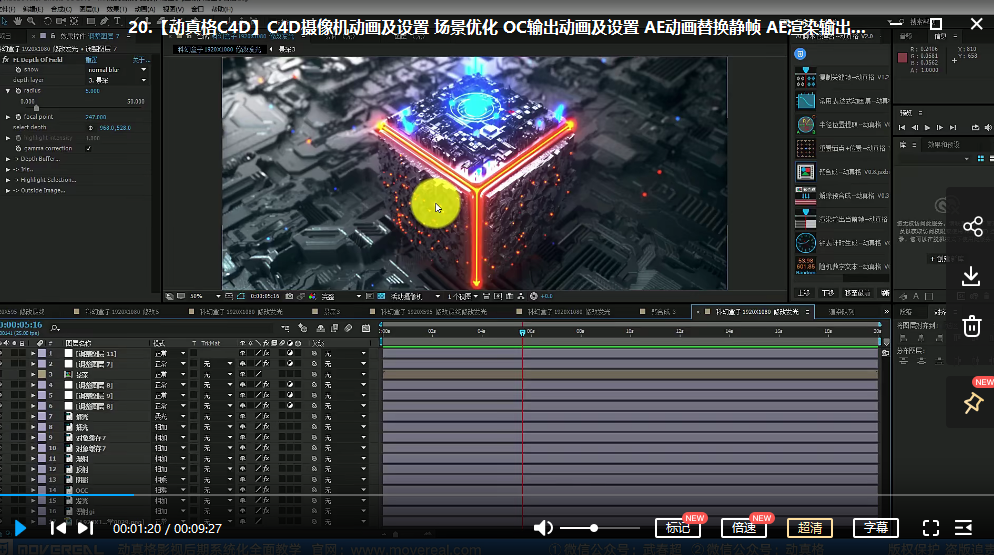Click the 倍速 playback speed button
The image size is (994, 555).
tap(744, 528)
